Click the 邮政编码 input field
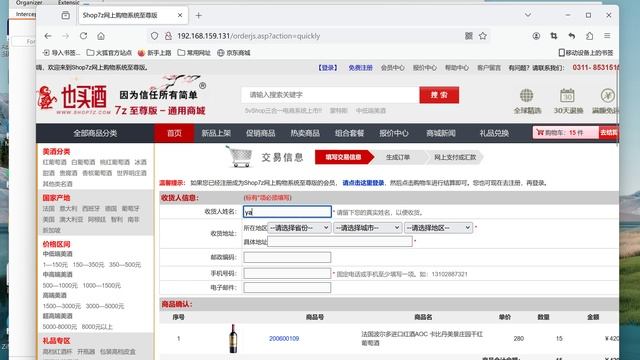This screenshot has height=360, width=640. click(287, 257)
